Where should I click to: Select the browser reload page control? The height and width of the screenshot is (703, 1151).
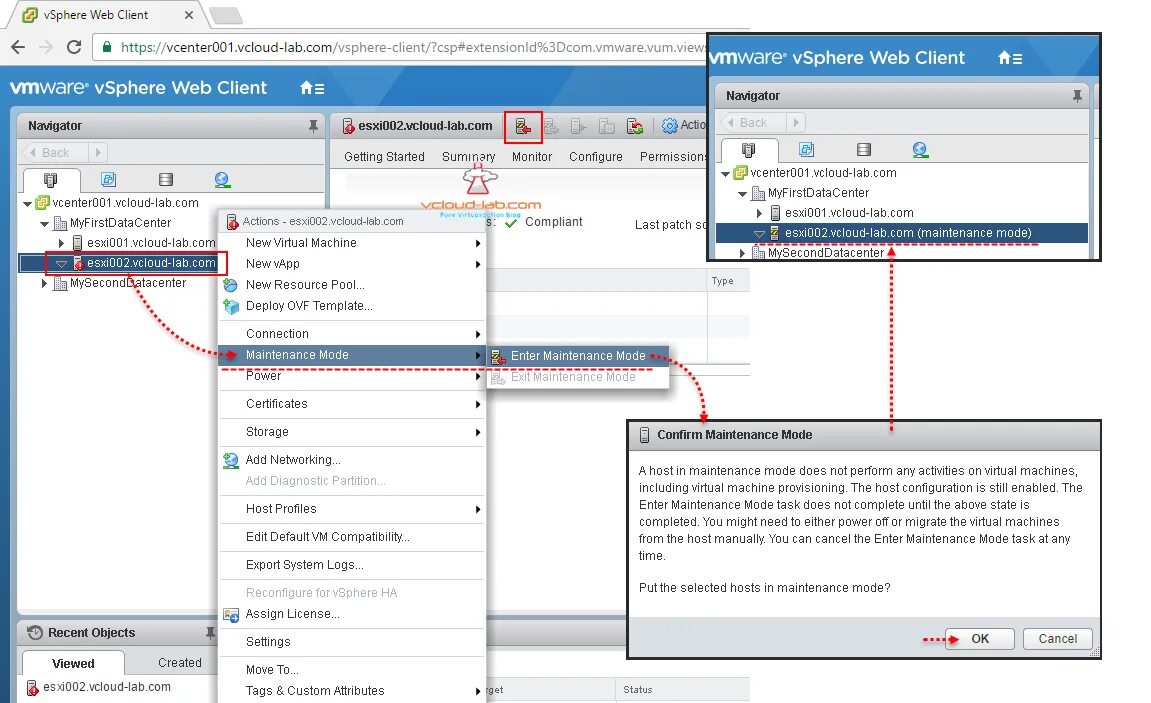click(x=72, y=46)
